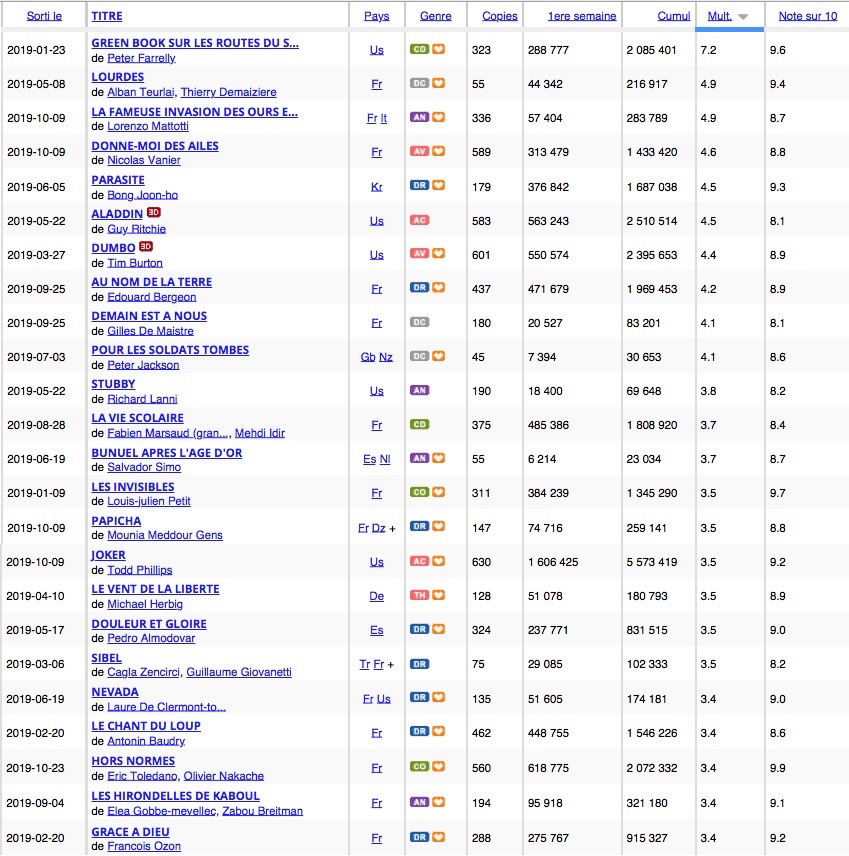
Task: Open the Parasite film link
Action: [x=118, y=180]
